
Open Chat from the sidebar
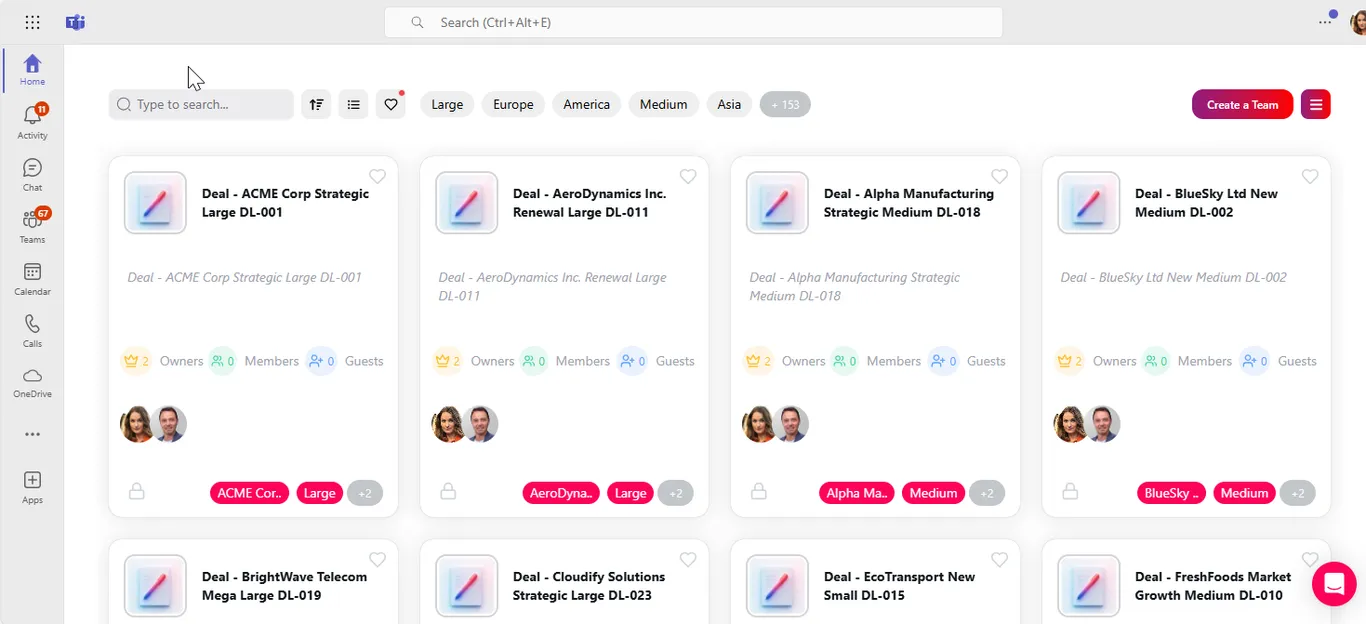point(32,174)
